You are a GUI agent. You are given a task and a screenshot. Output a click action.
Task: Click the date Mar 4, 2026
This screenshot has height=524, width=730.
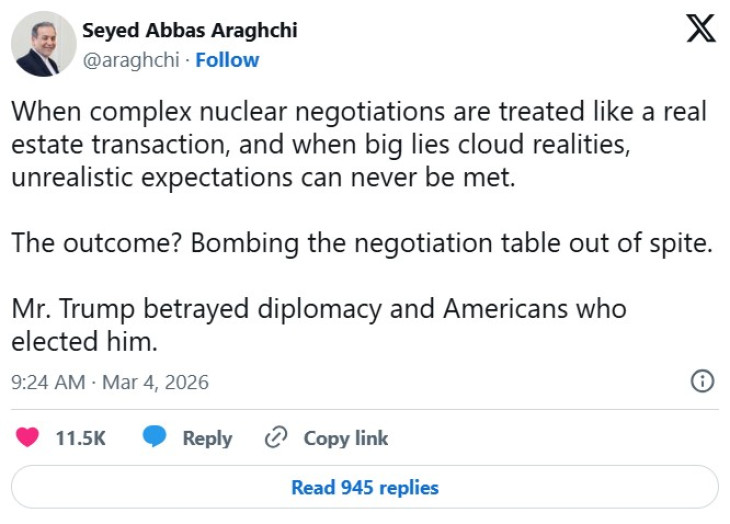[153, 382]
